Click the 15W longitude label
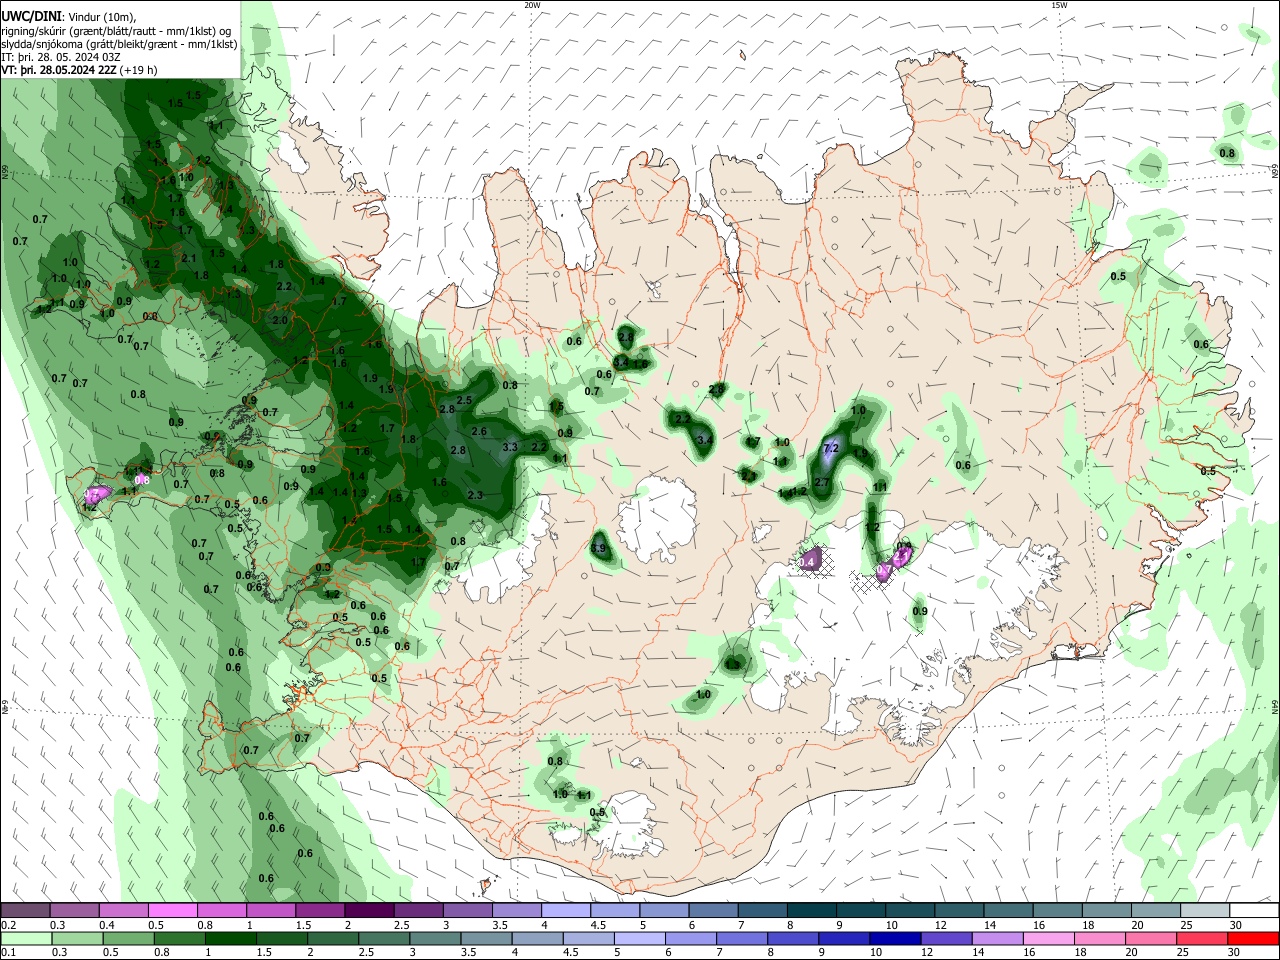 coord(1060,5)
